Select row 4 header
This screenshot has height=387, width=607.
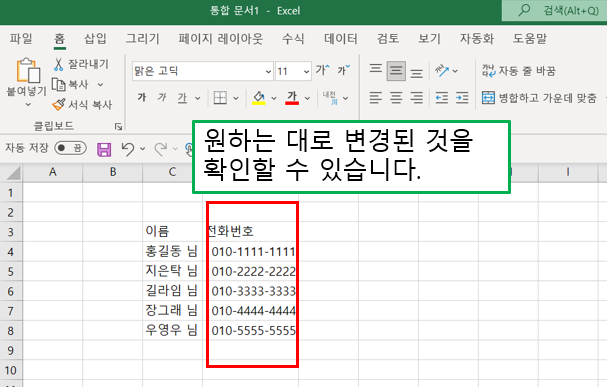11,252
